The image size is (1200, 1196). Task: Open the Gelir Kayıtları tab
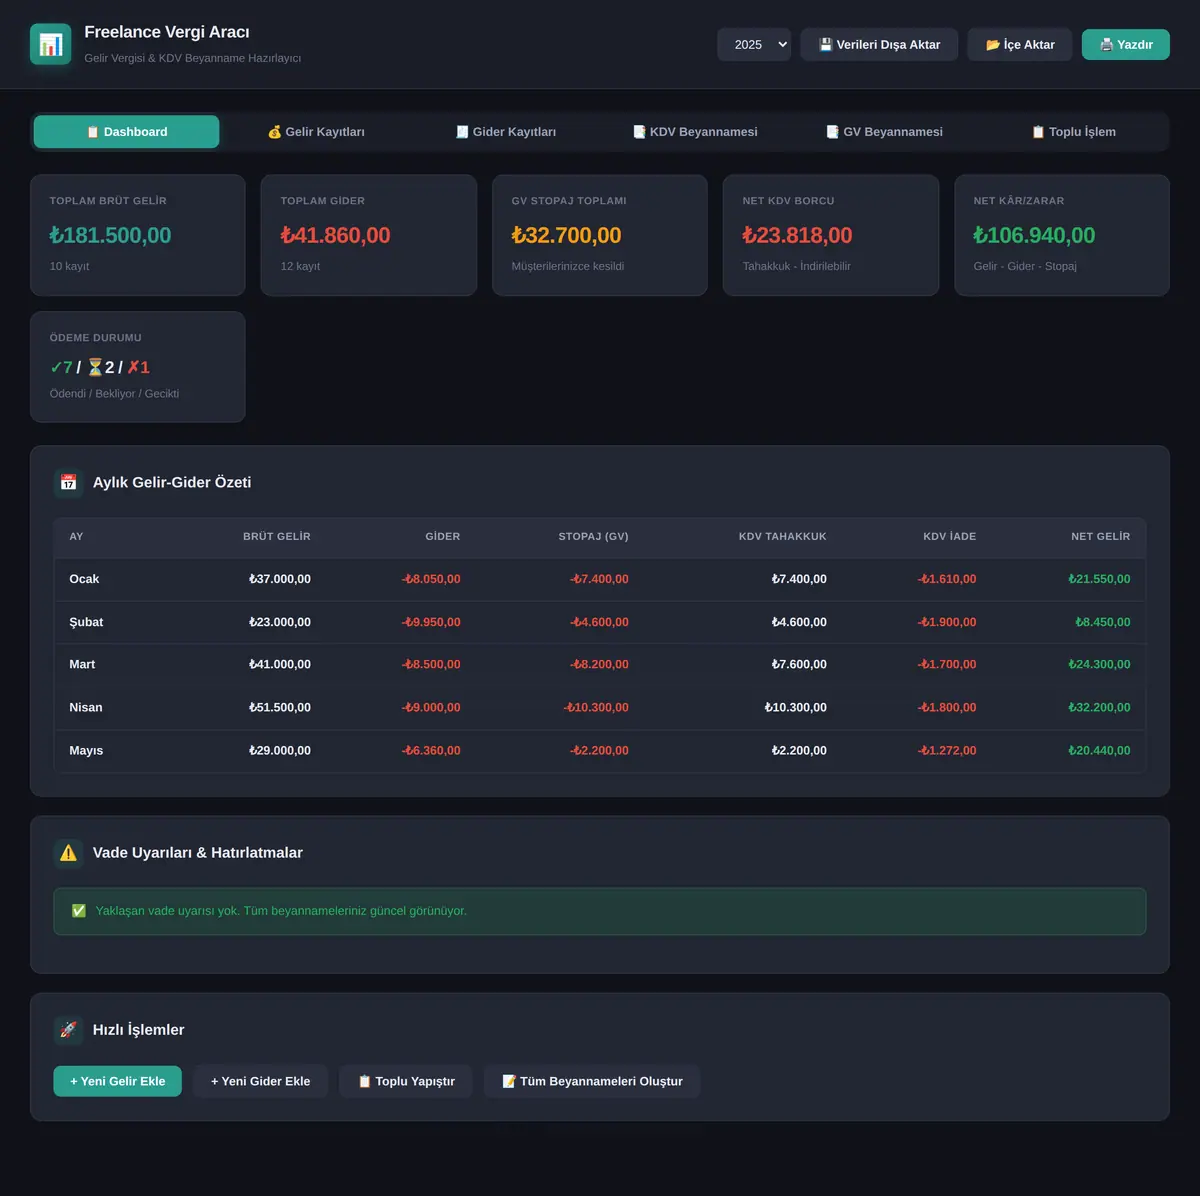click(x=316, y=132)
